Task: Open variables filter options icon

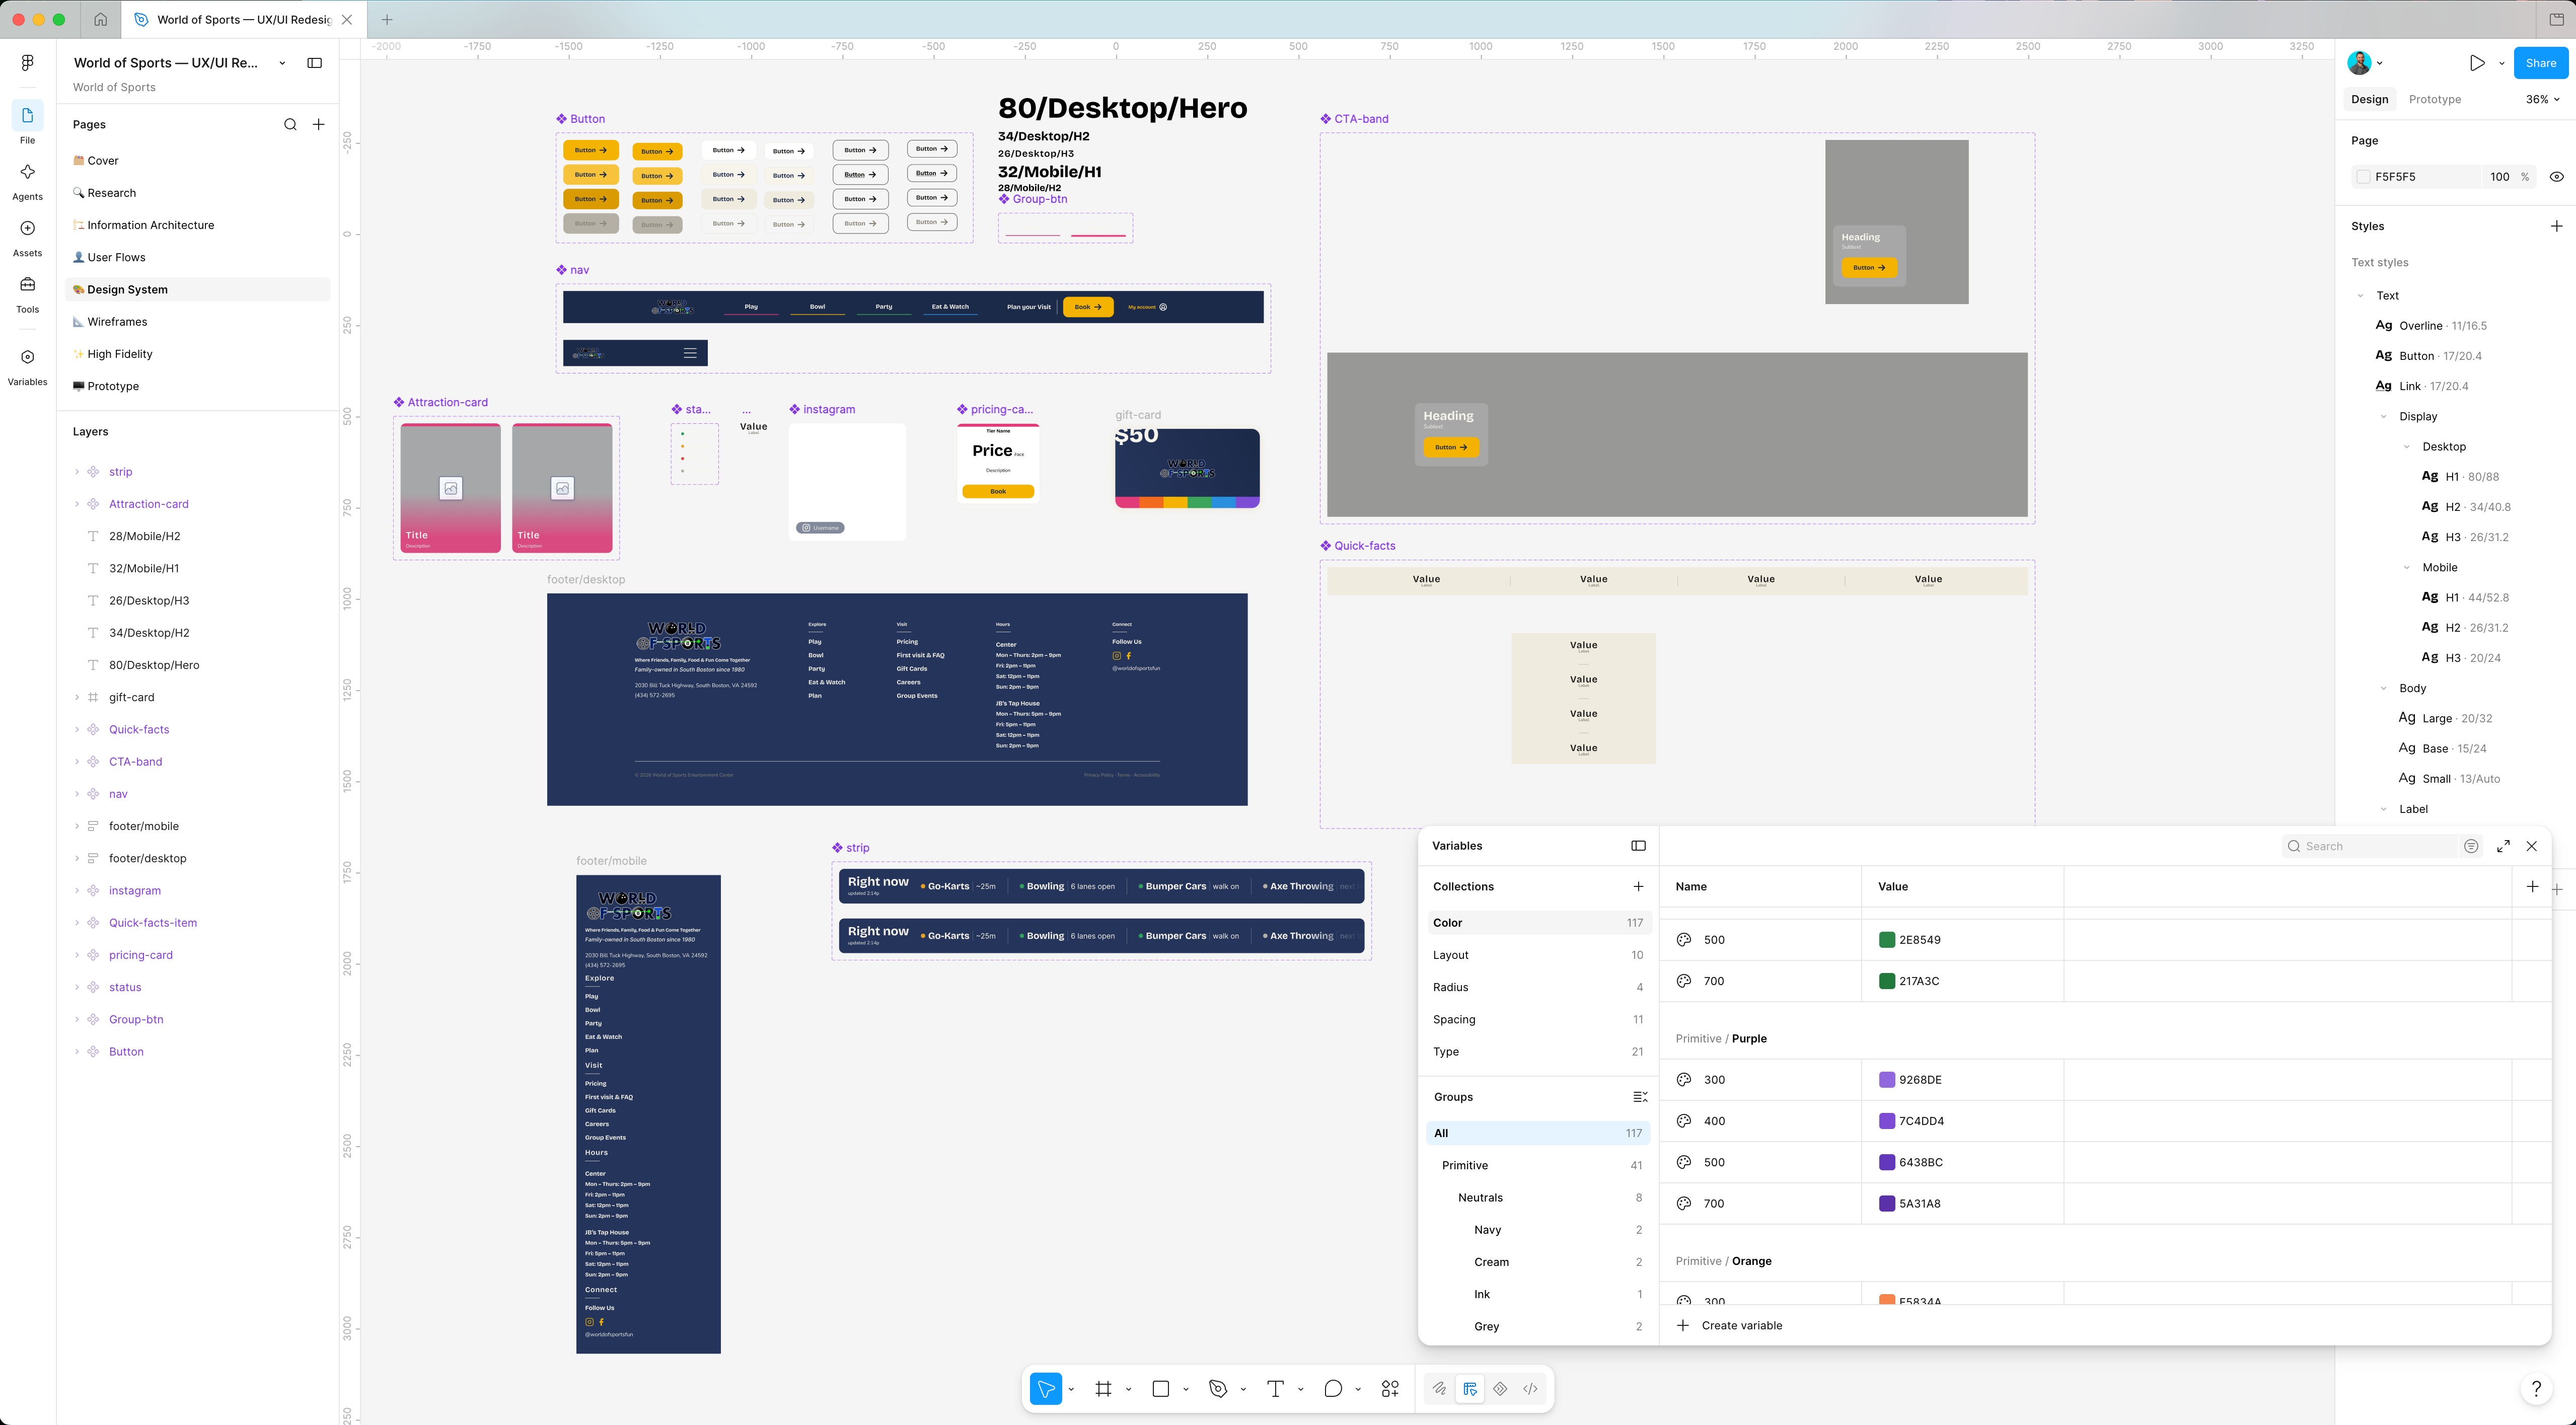Action: click(2471, 846)
